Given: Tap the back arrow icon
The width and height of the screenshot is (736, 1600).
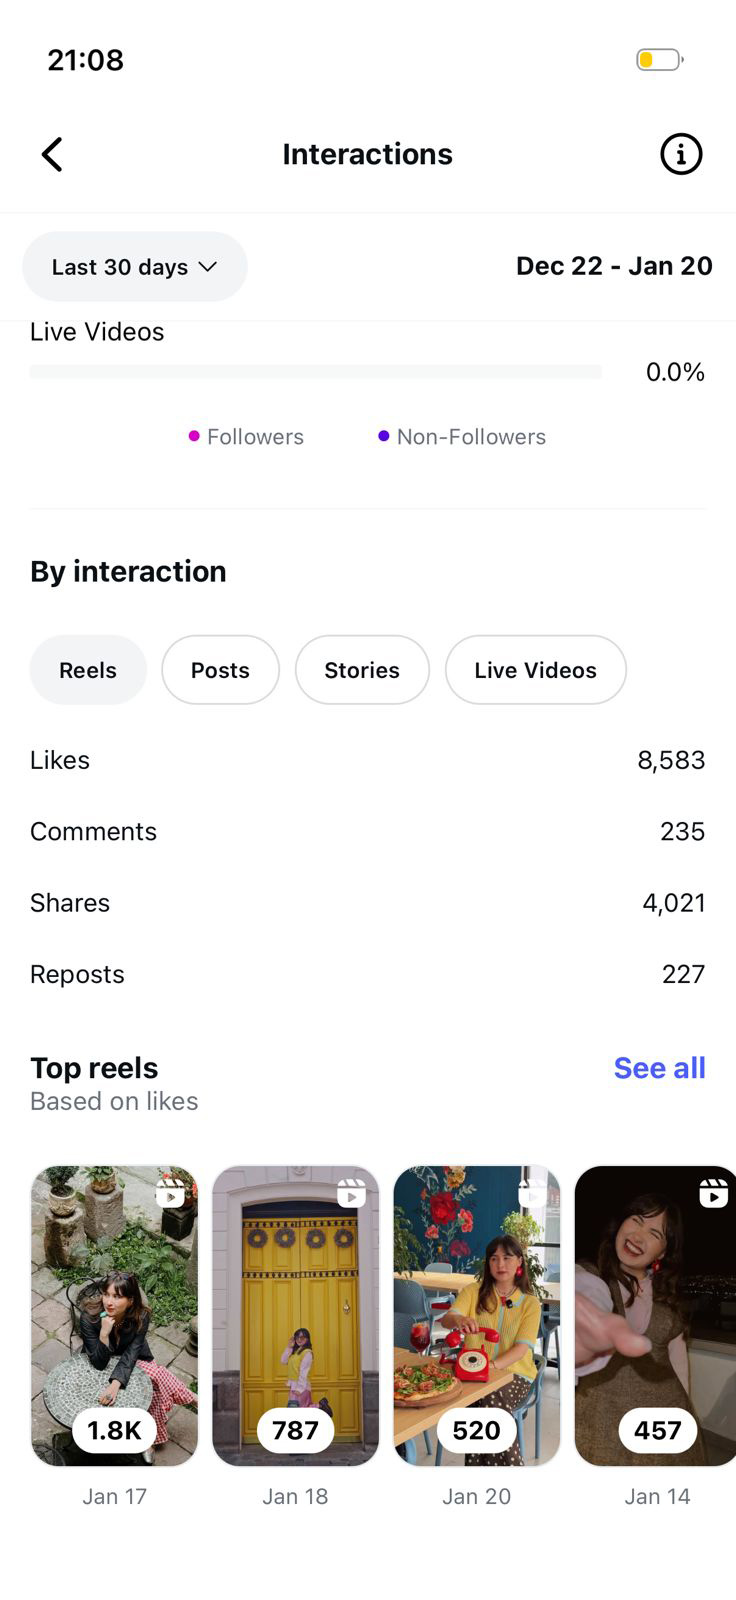Looking at the screenshot, I should point(52,155).
